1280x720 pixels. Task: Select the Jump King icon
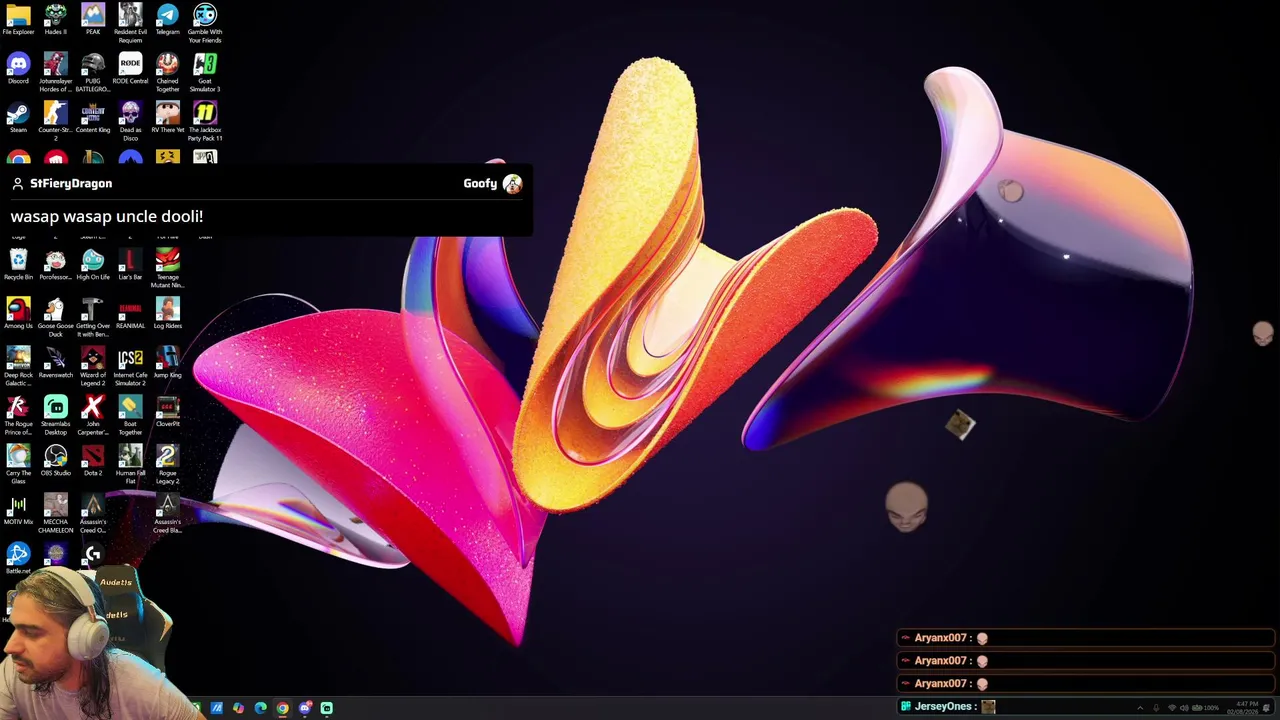[167, 363]
